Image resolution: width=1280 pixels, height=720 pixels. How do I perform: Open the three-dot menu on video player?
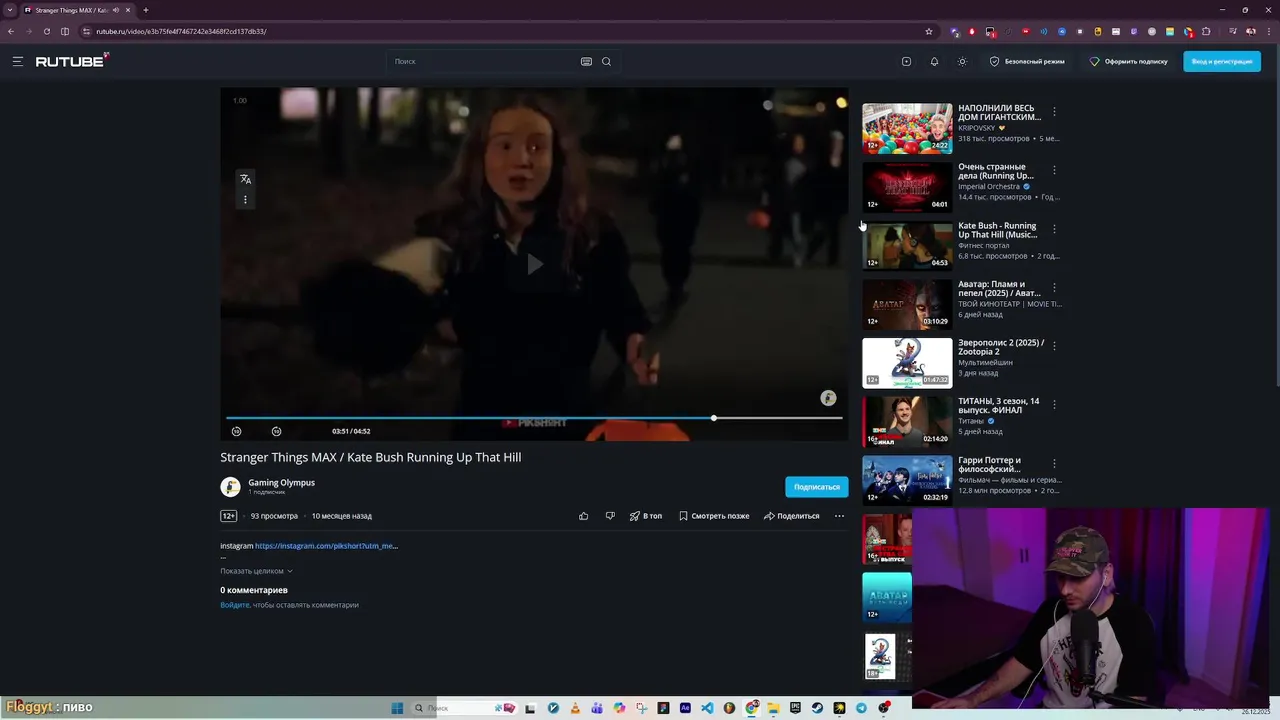coord(245,200)
